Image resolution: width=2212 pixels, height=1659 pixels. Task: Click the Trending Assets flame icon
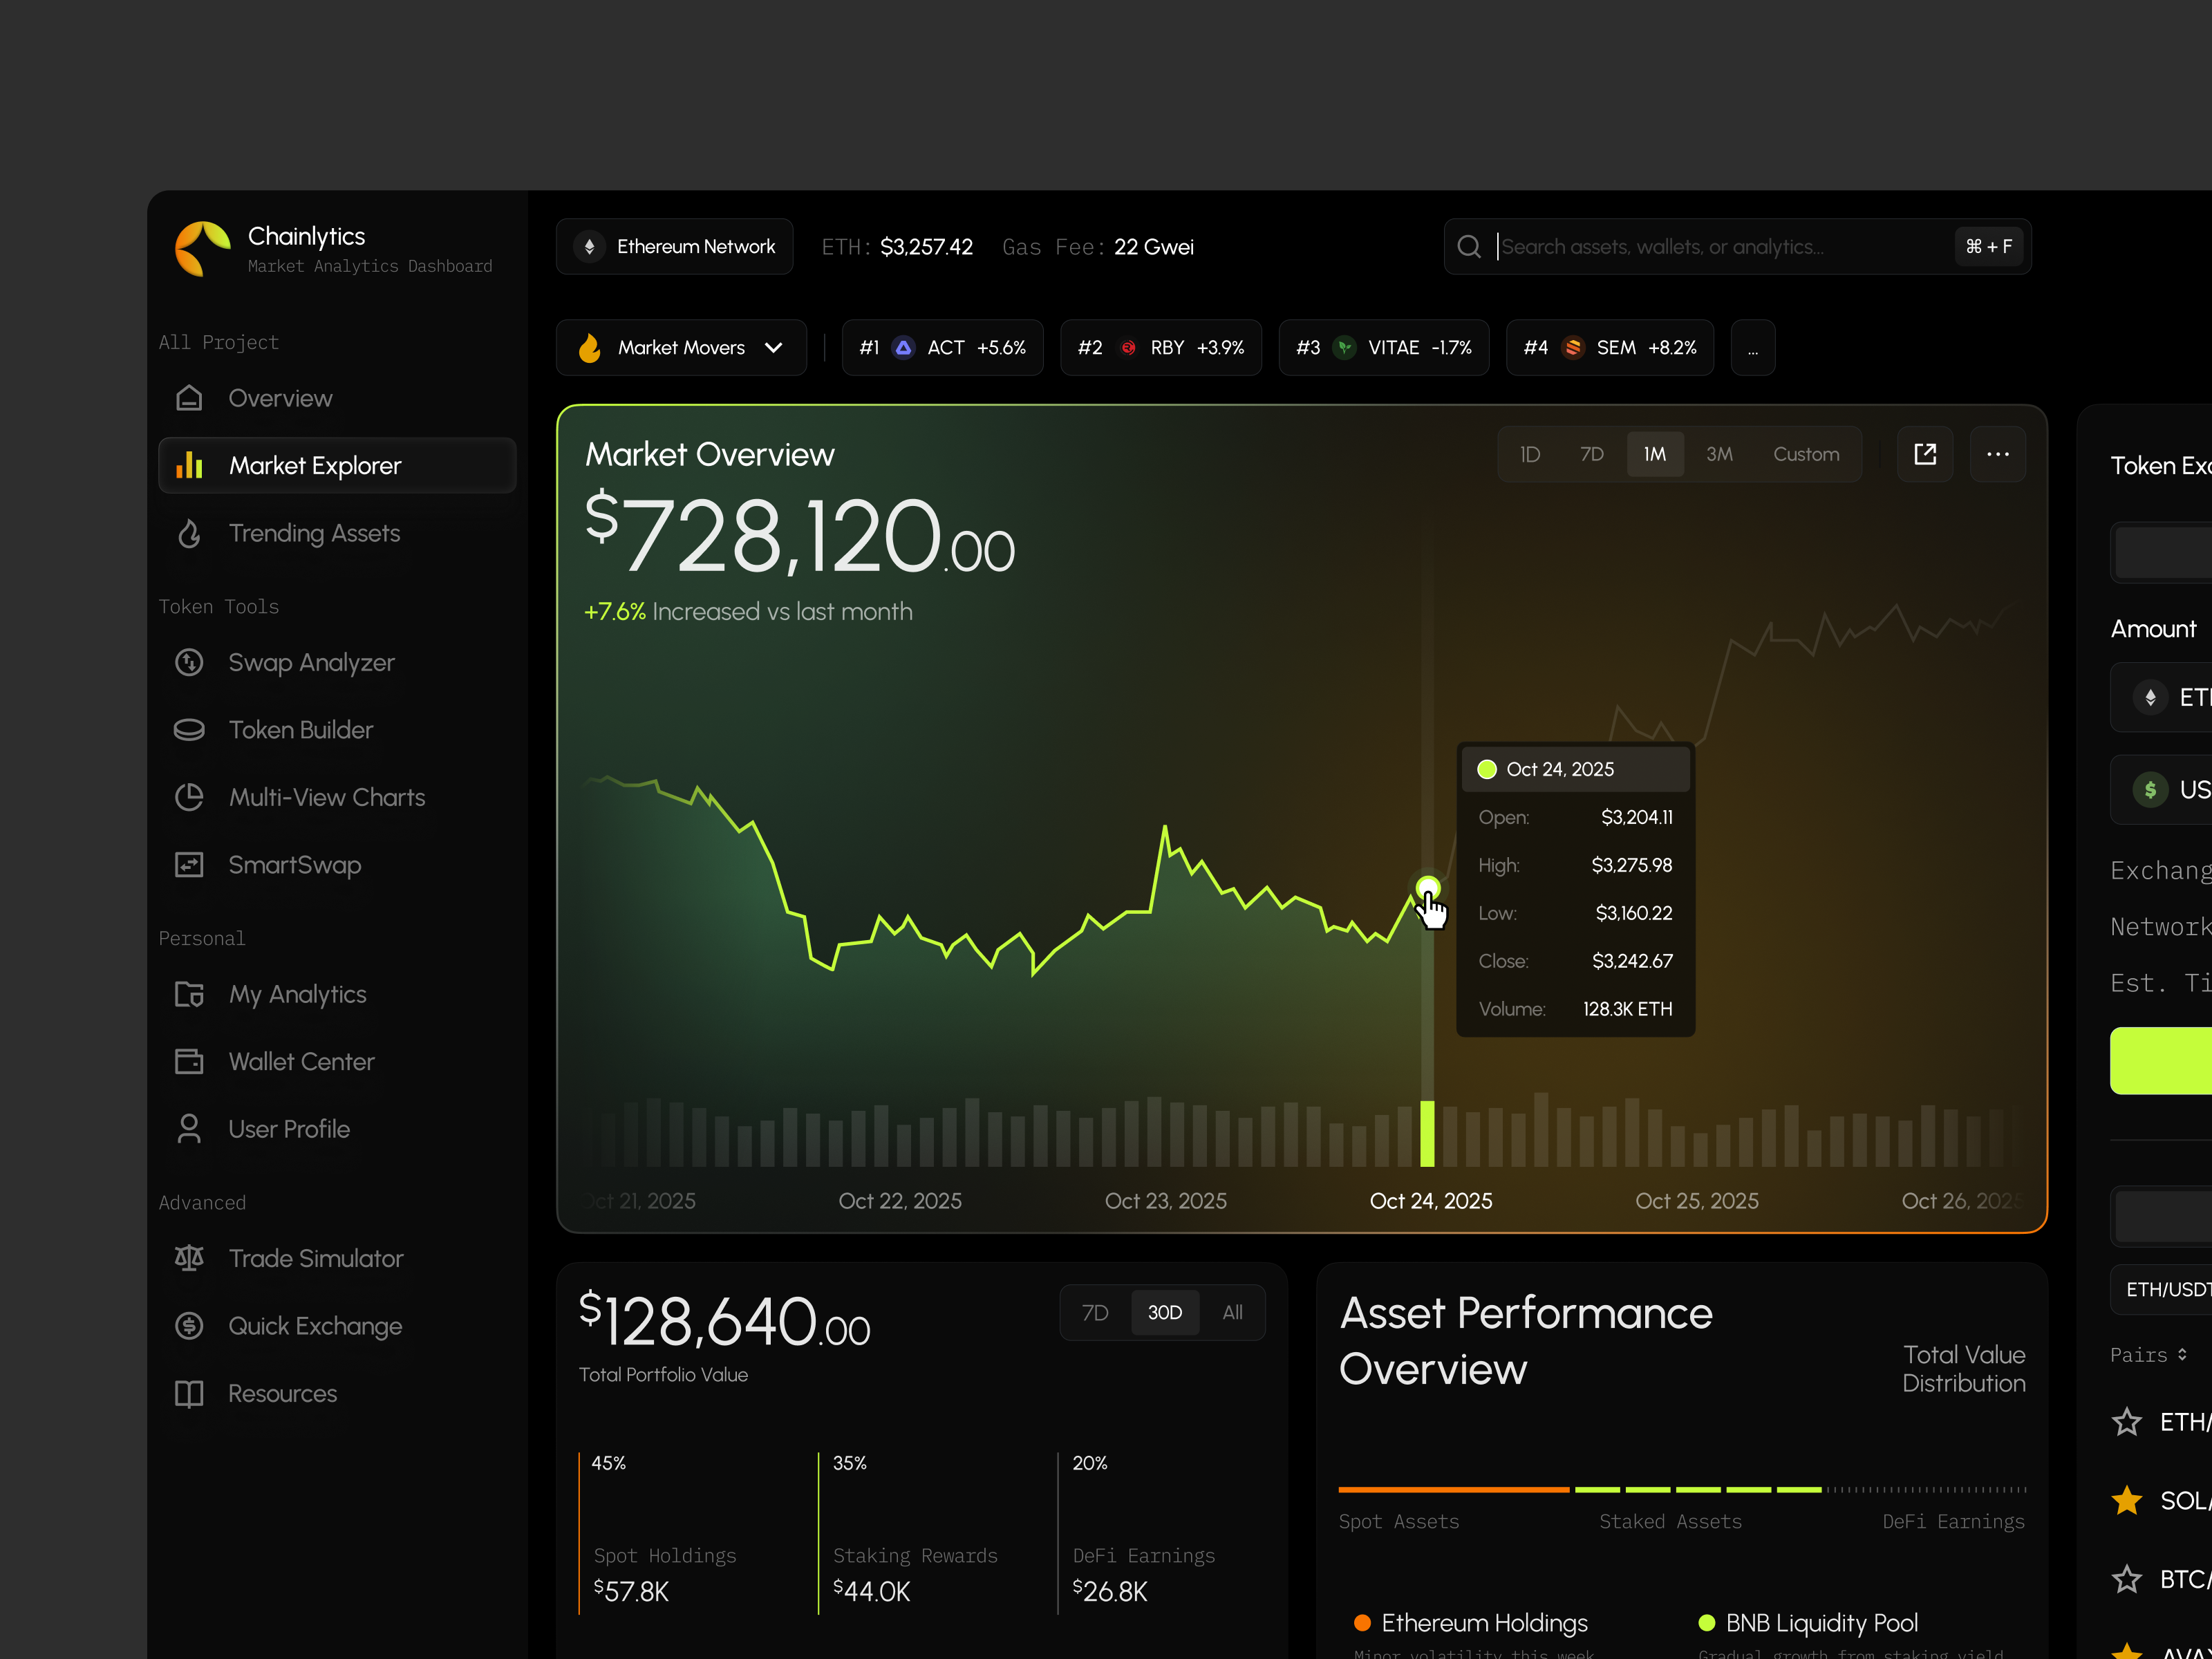point(189,533)
